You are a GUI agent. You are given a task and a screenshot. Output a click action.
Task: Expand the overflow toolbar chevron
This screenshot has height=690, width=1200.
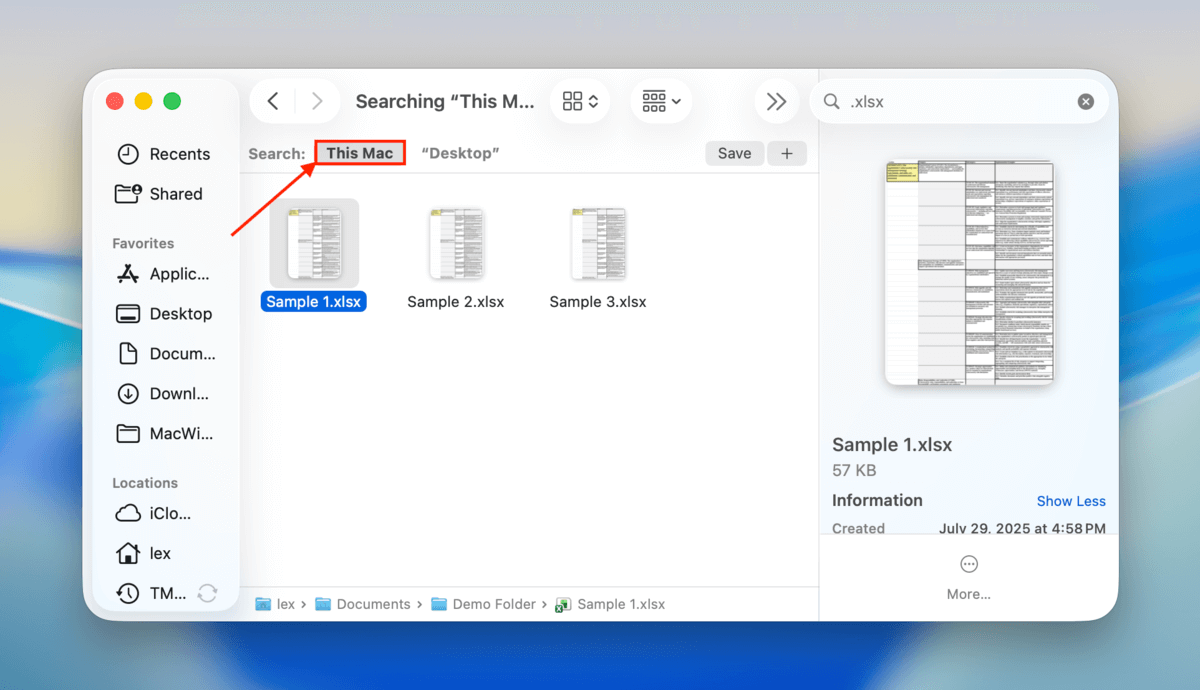click(x=777, y=101)
